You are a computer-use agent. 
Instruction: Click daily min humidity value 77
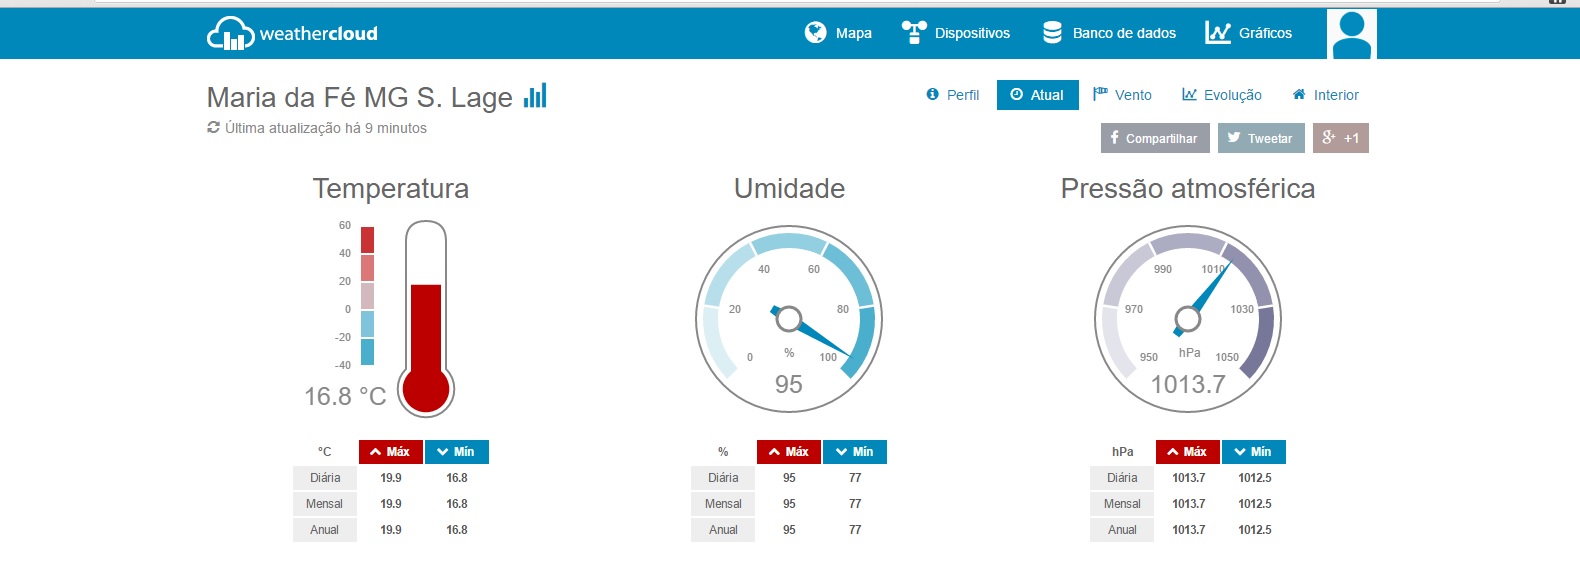855,478
